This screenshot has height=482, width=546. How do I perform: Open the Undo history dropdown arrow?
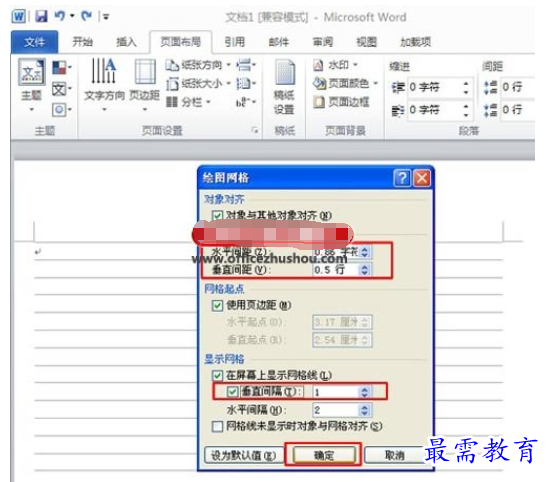(72, 16)
